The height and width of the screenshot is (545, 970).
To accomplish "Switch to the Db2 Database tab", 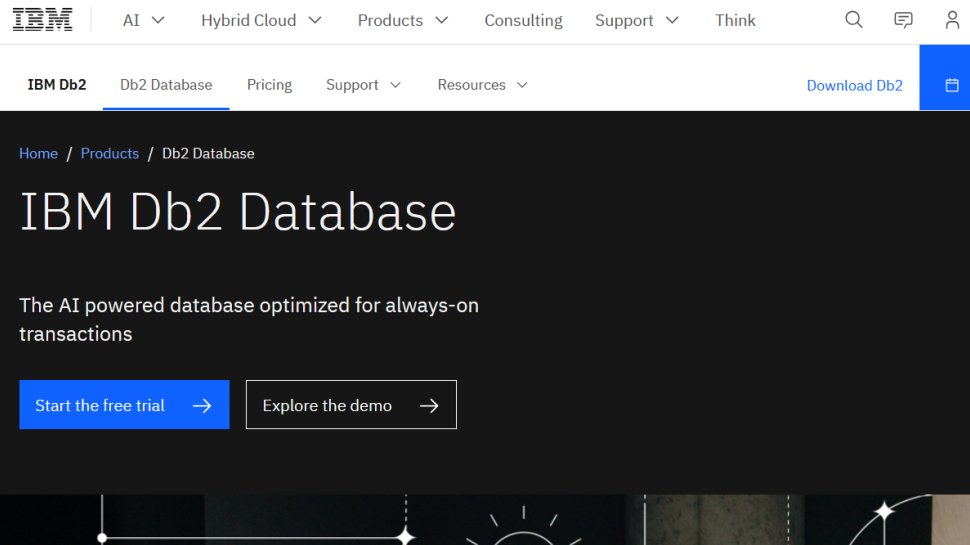I will [x=166, y=85].
